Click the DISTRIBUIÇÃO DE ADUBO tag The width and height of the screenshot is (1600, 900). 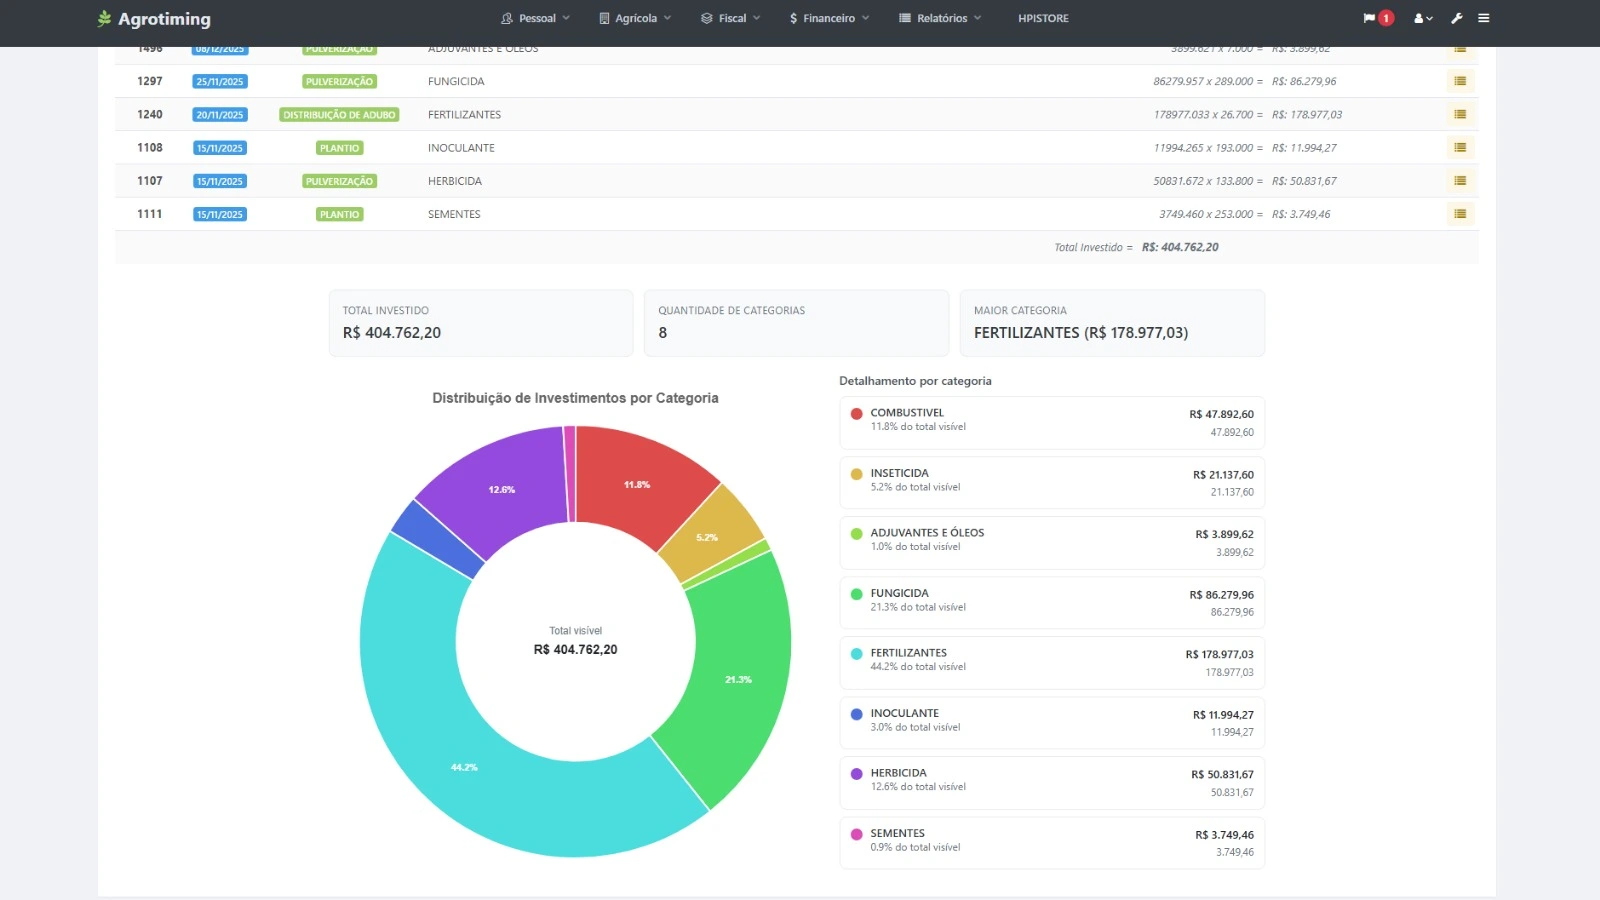339,115
